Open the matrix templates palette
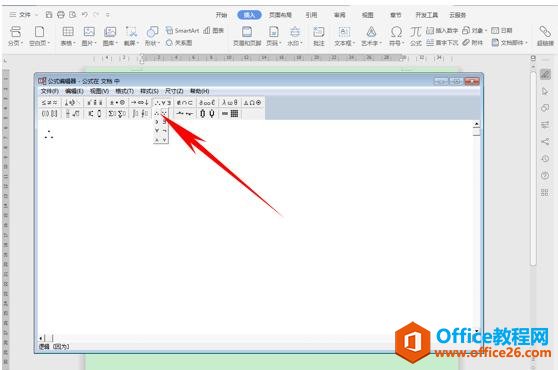 (230, 113)
